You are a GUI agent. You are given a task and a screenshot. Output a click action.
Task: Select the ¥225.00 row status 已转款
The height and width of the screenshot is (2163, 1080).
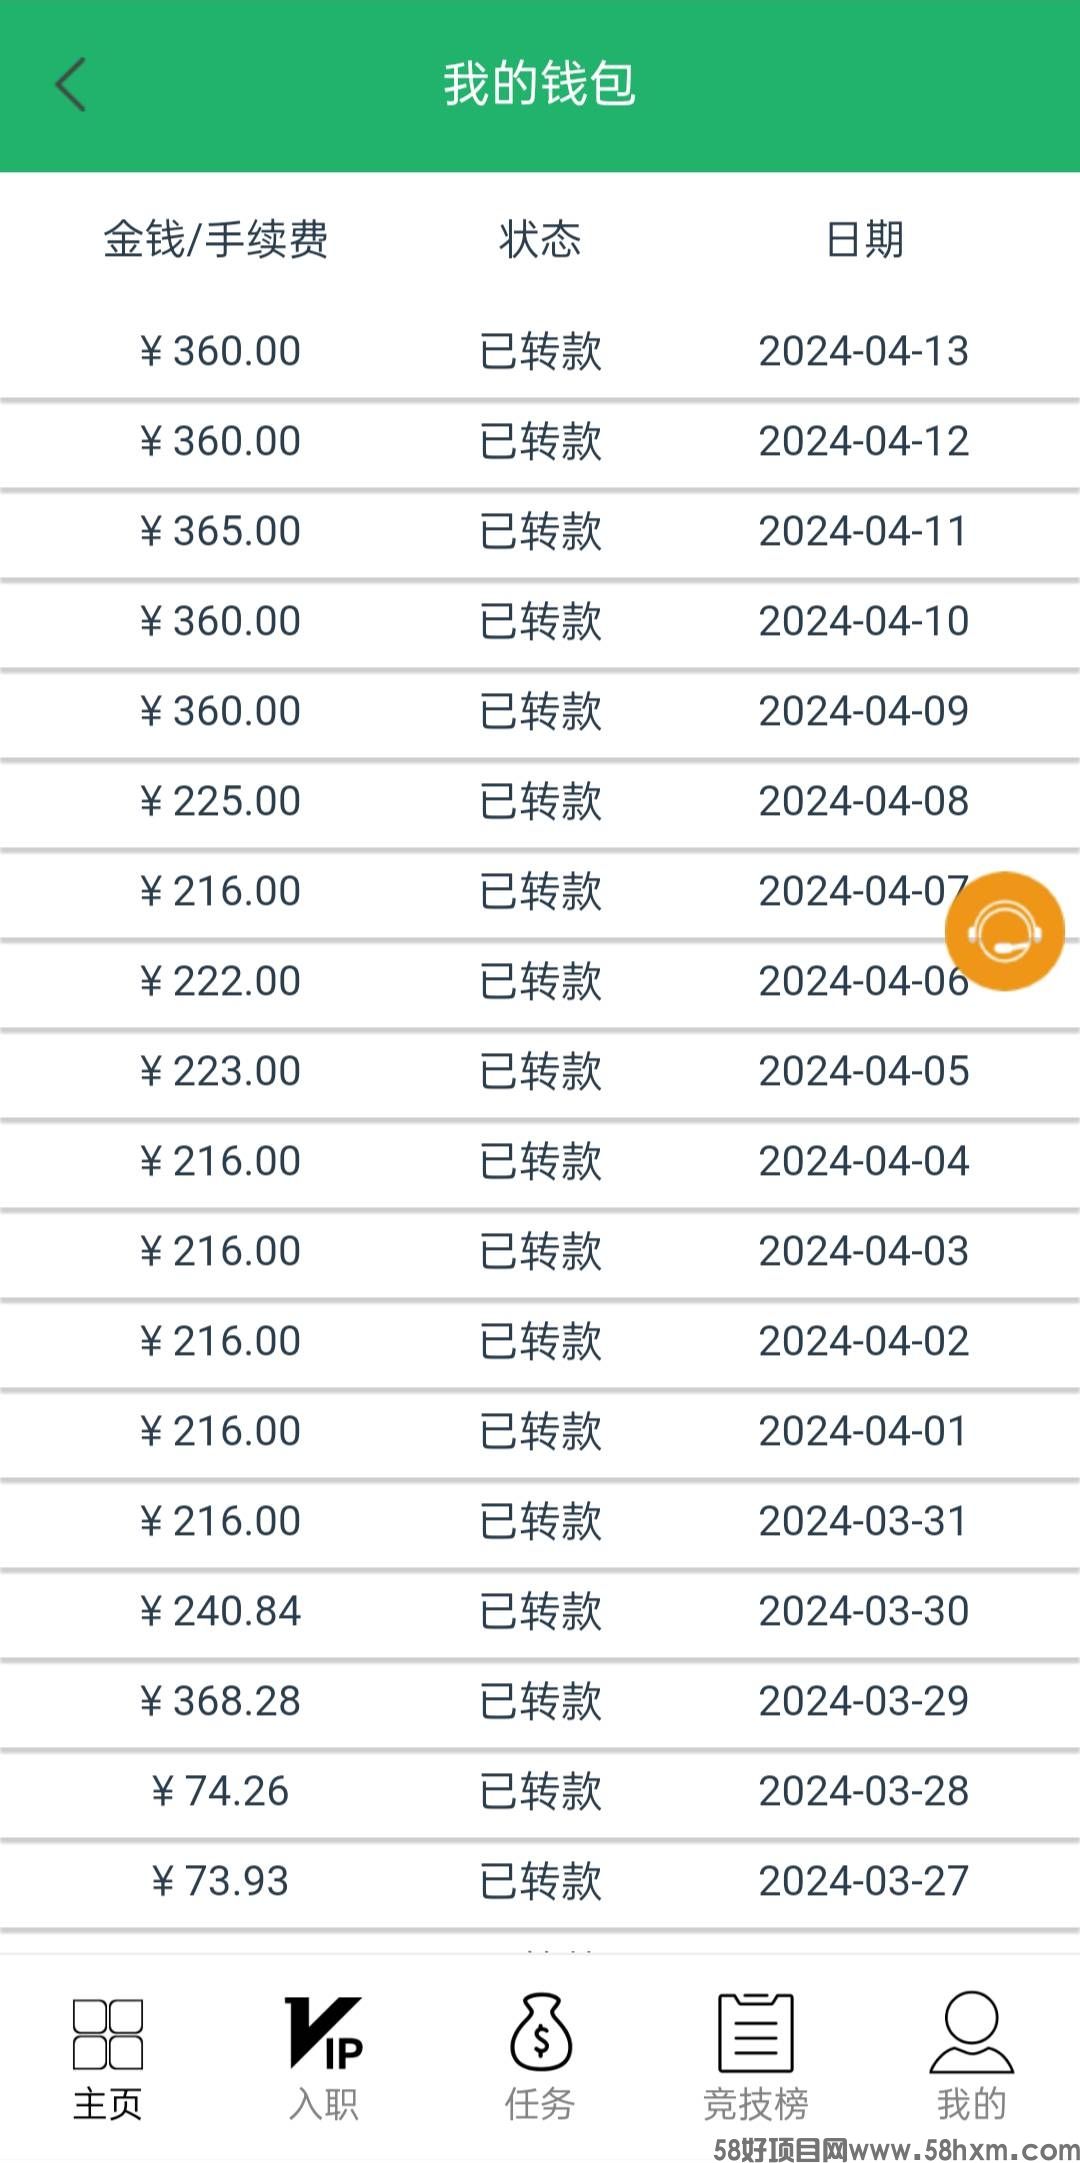tap(541, 801)
